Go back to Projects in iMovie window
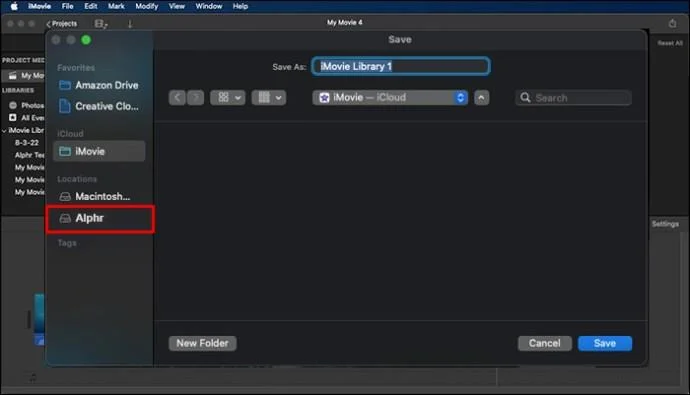690x395 pixels. 62,24
